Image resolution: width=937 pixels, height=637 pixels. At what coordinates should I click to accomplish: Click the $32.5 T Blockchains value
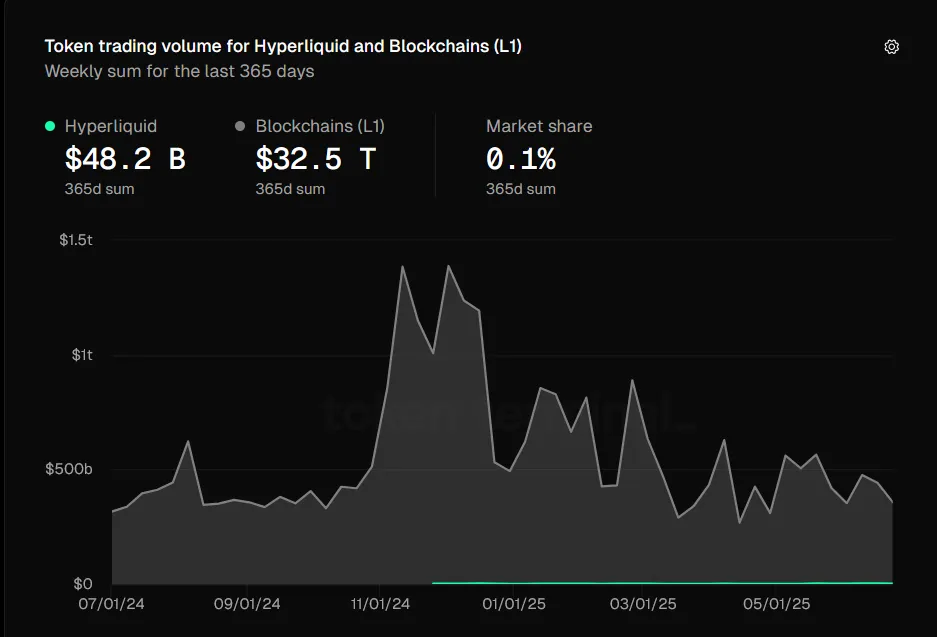pyautogui.click(x=315, y=159)
